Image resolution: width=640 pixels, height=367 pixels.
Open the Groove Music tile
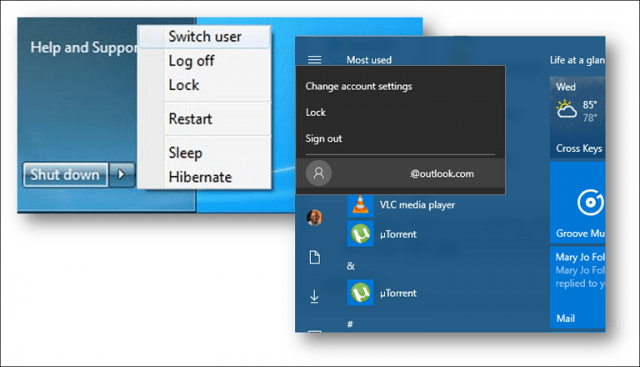tap(578, 203)
